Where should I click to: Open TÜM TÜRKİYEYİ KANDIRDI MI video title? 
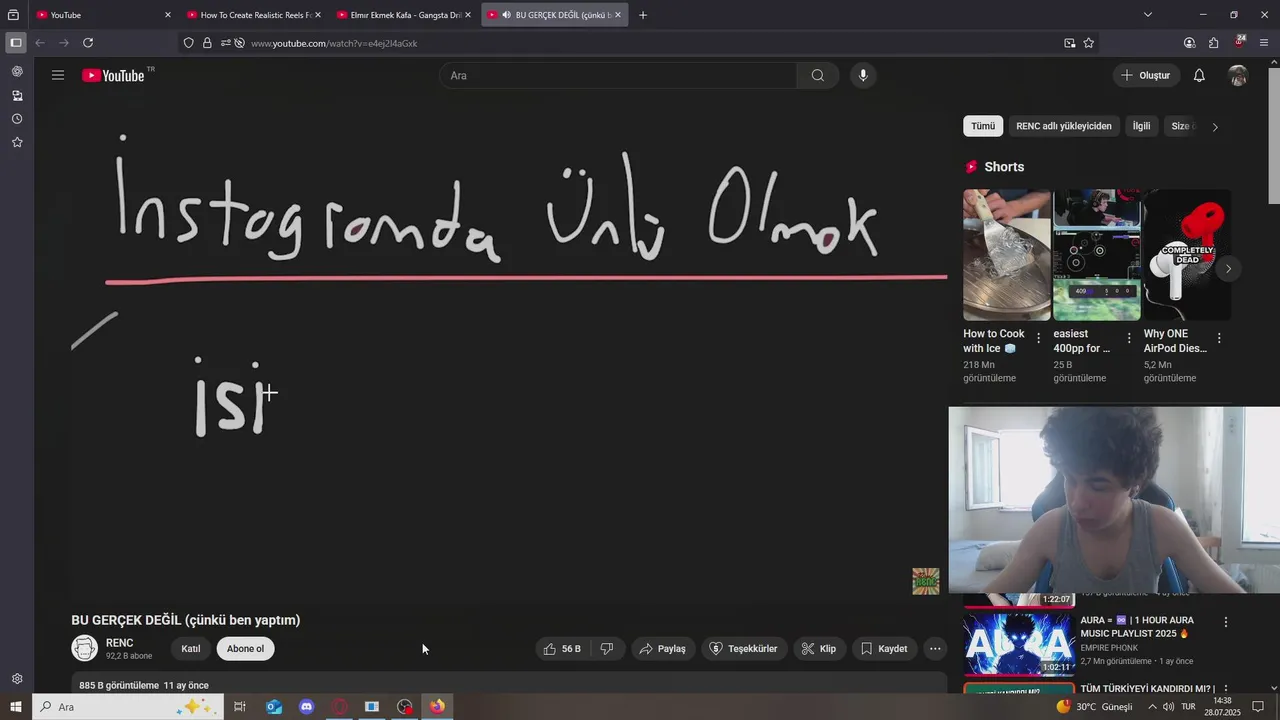click(x=1147, y=689)
